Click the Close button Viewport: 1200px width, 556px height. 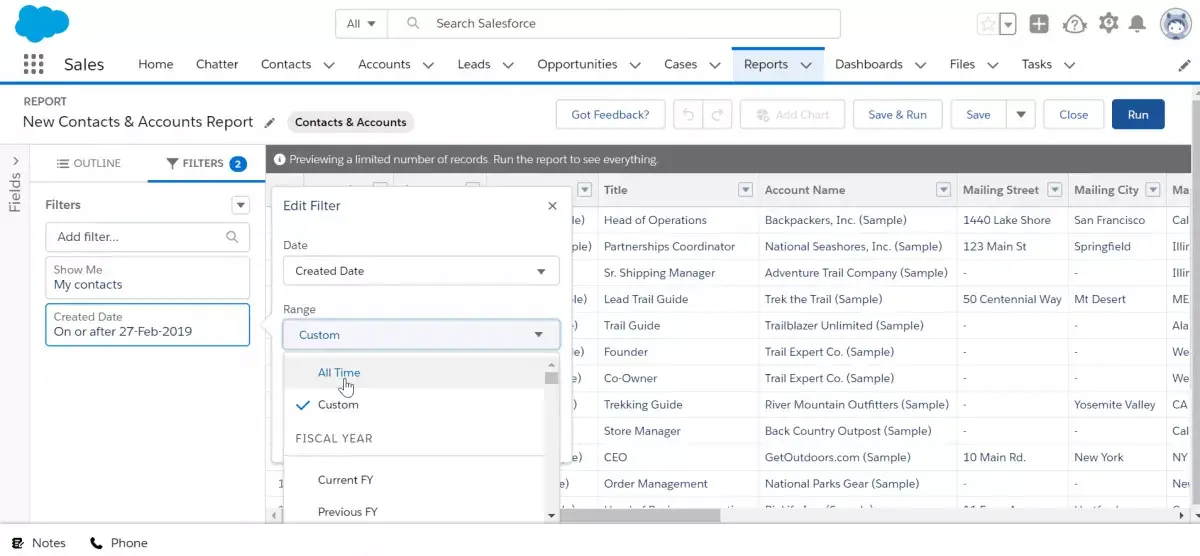pyautogui.click(x=1073, y=115)
